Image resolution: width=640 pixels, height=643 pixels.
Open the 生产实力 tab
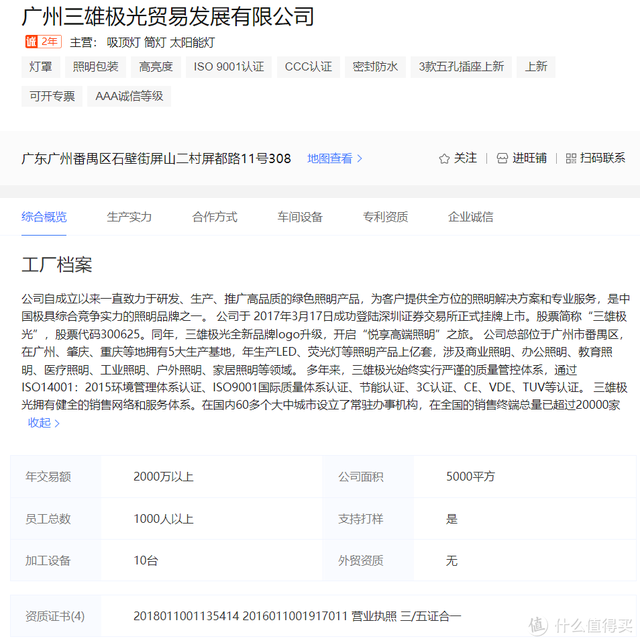pyautogui.click(x=129, y=217)
